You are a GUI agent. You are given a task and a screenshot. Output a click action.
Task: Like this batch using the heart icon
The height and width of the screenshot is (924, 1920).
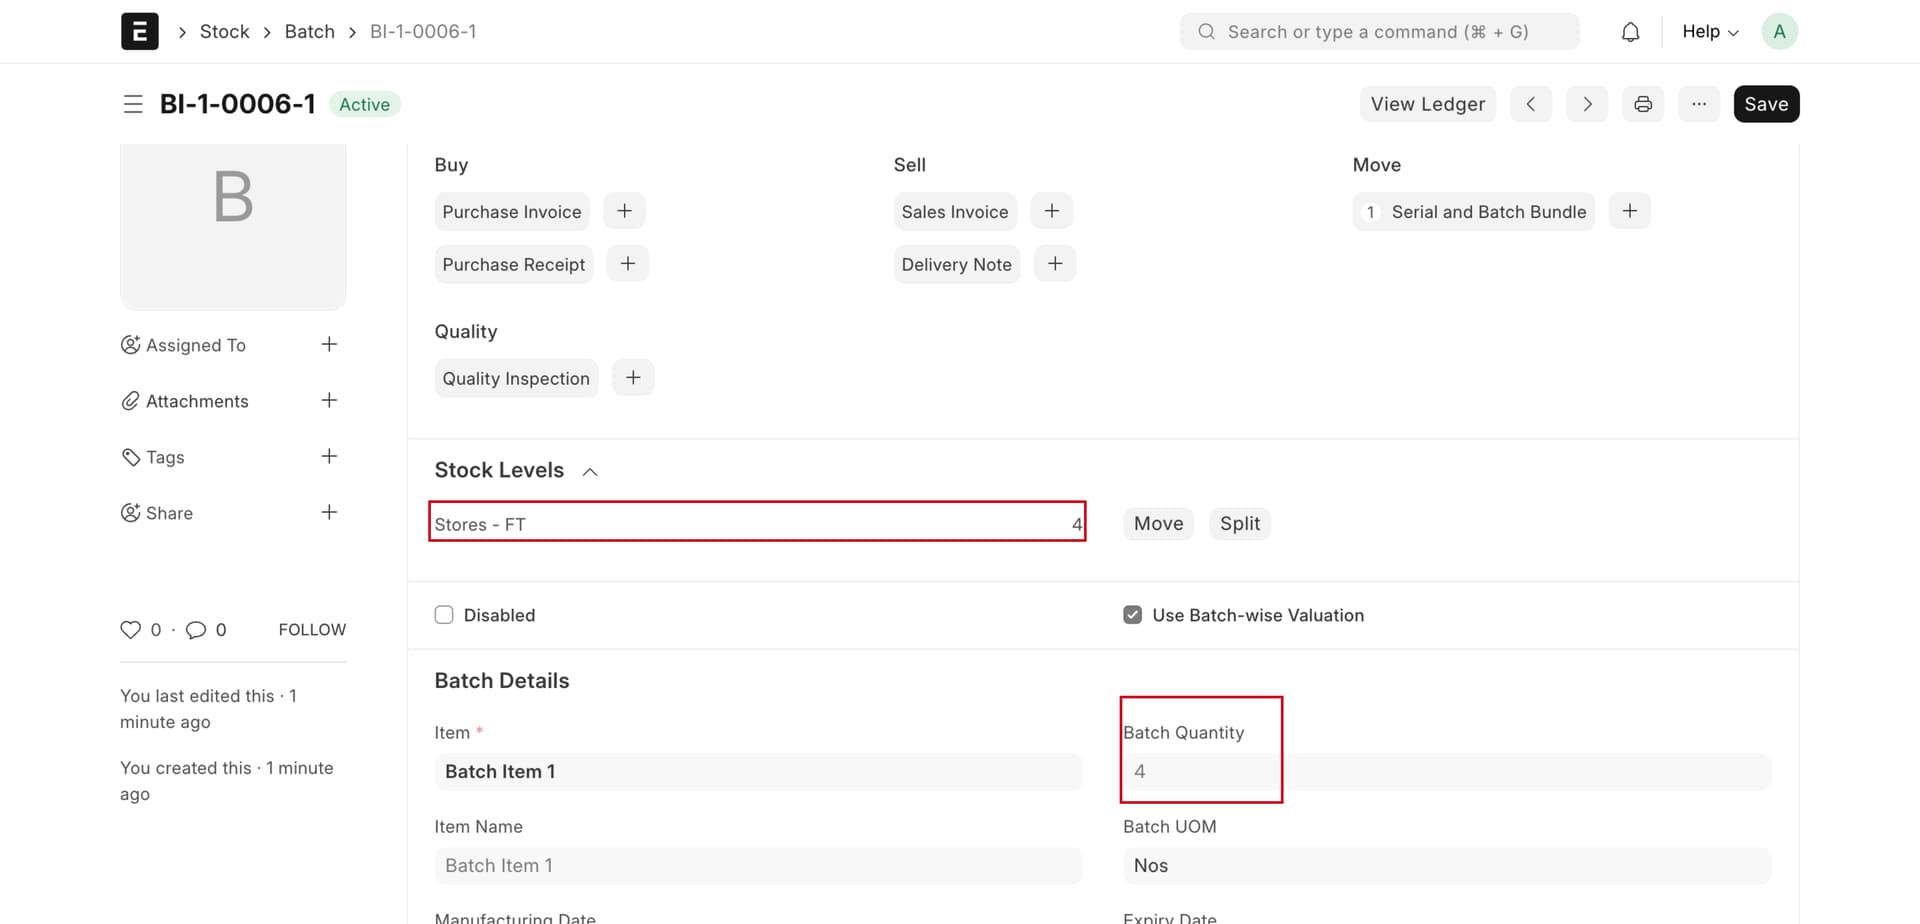pos(131,630)
